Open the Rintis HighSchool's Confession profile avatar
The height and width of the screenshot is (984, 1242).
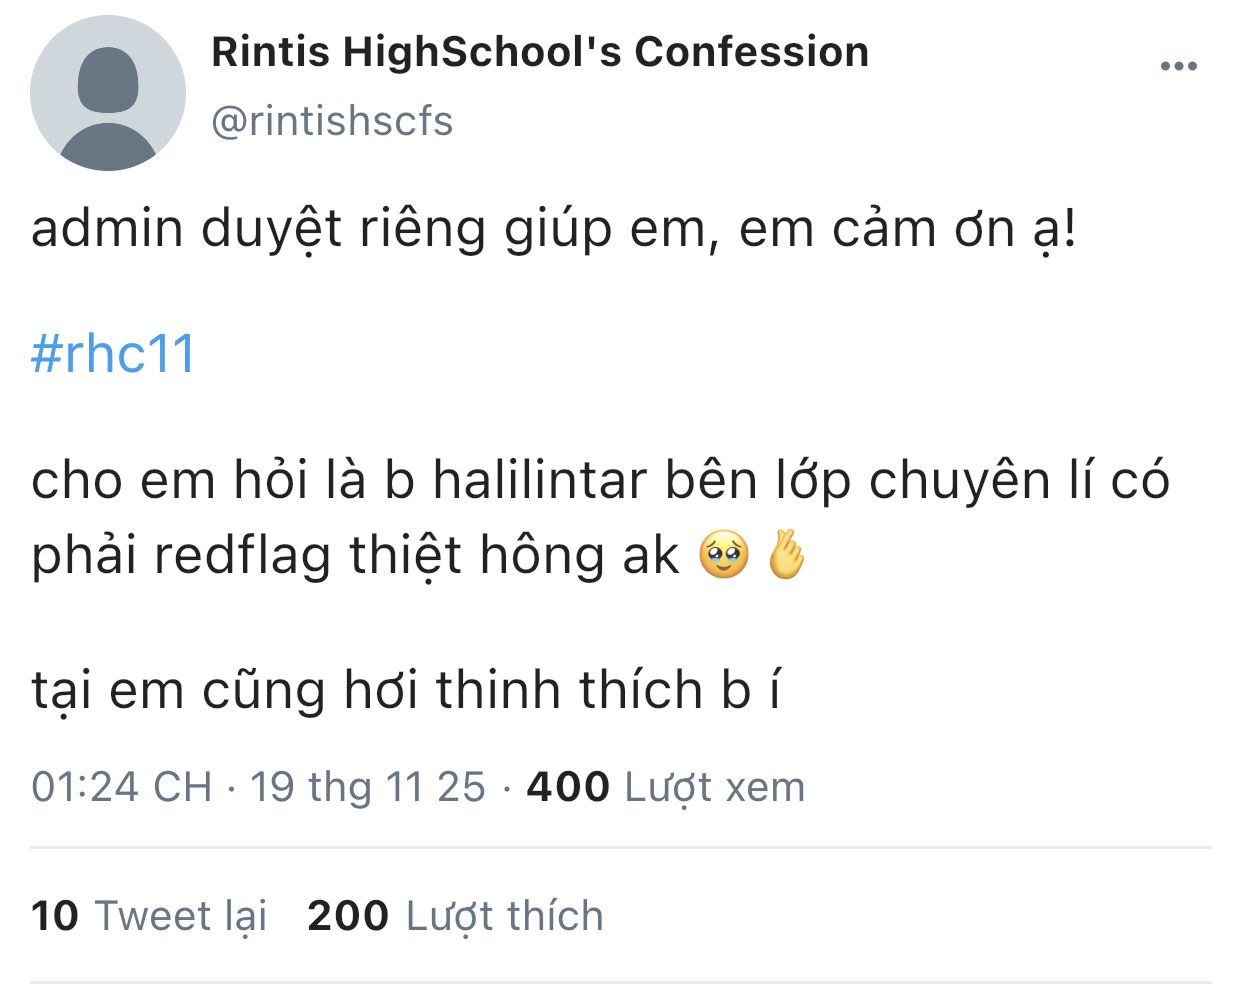coord(108,93)
